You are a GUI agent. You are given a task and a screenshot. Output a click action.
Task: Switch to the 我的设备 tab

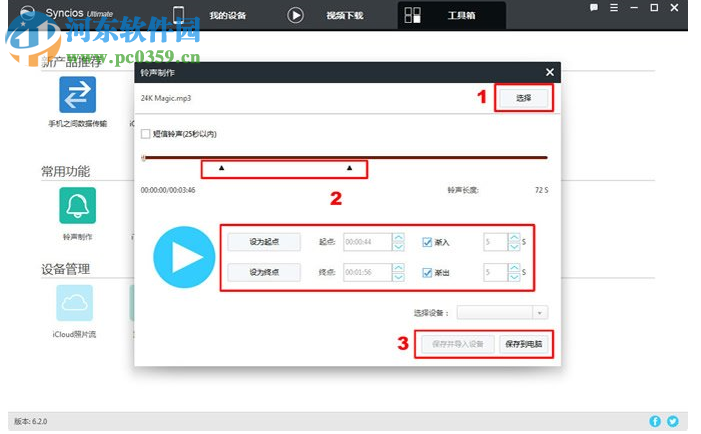[x=228, y=16]
